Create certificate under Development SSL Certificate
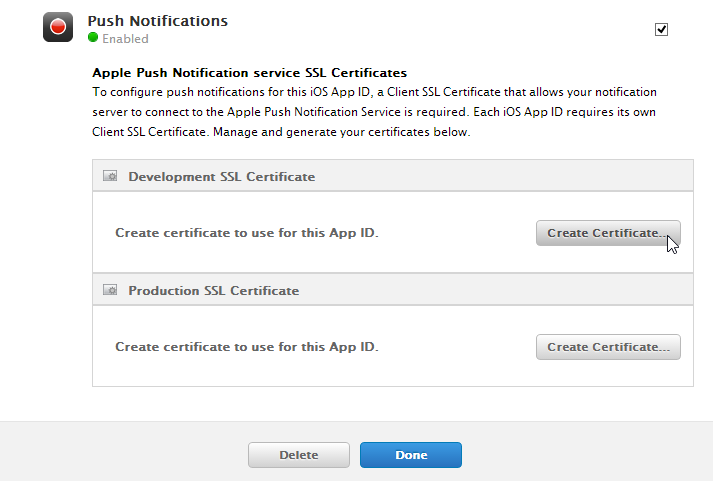Viewport: 713px width, 481px height. tap(608, 233)
